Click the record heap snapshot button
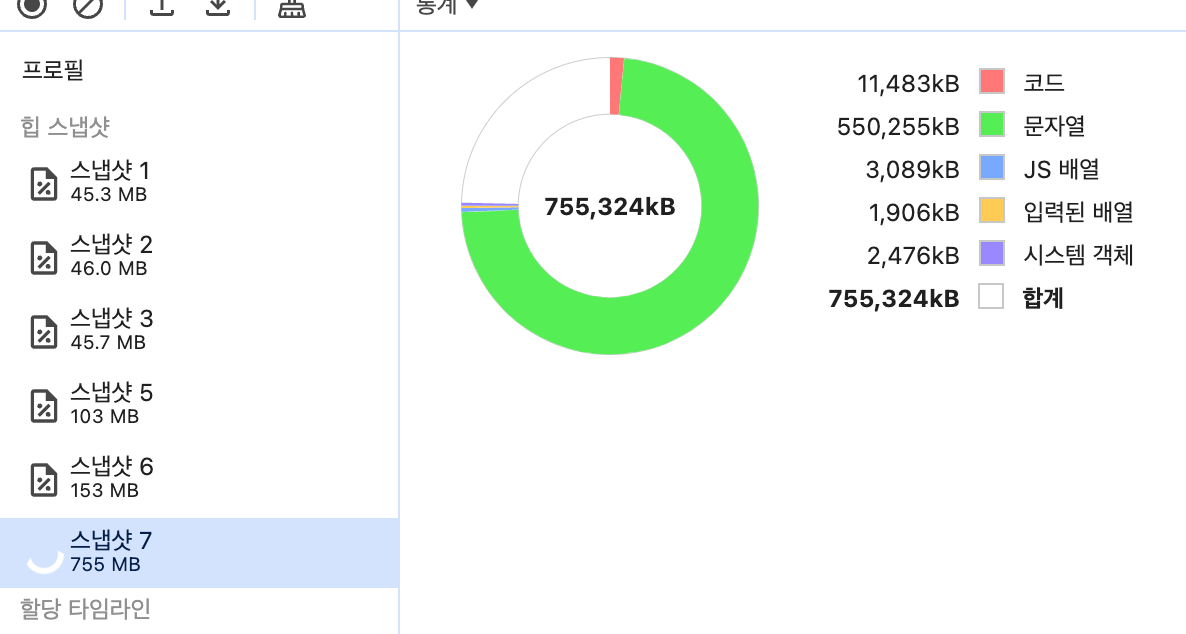Viewport: 1186px width, 634px height. tap(32, 6)
